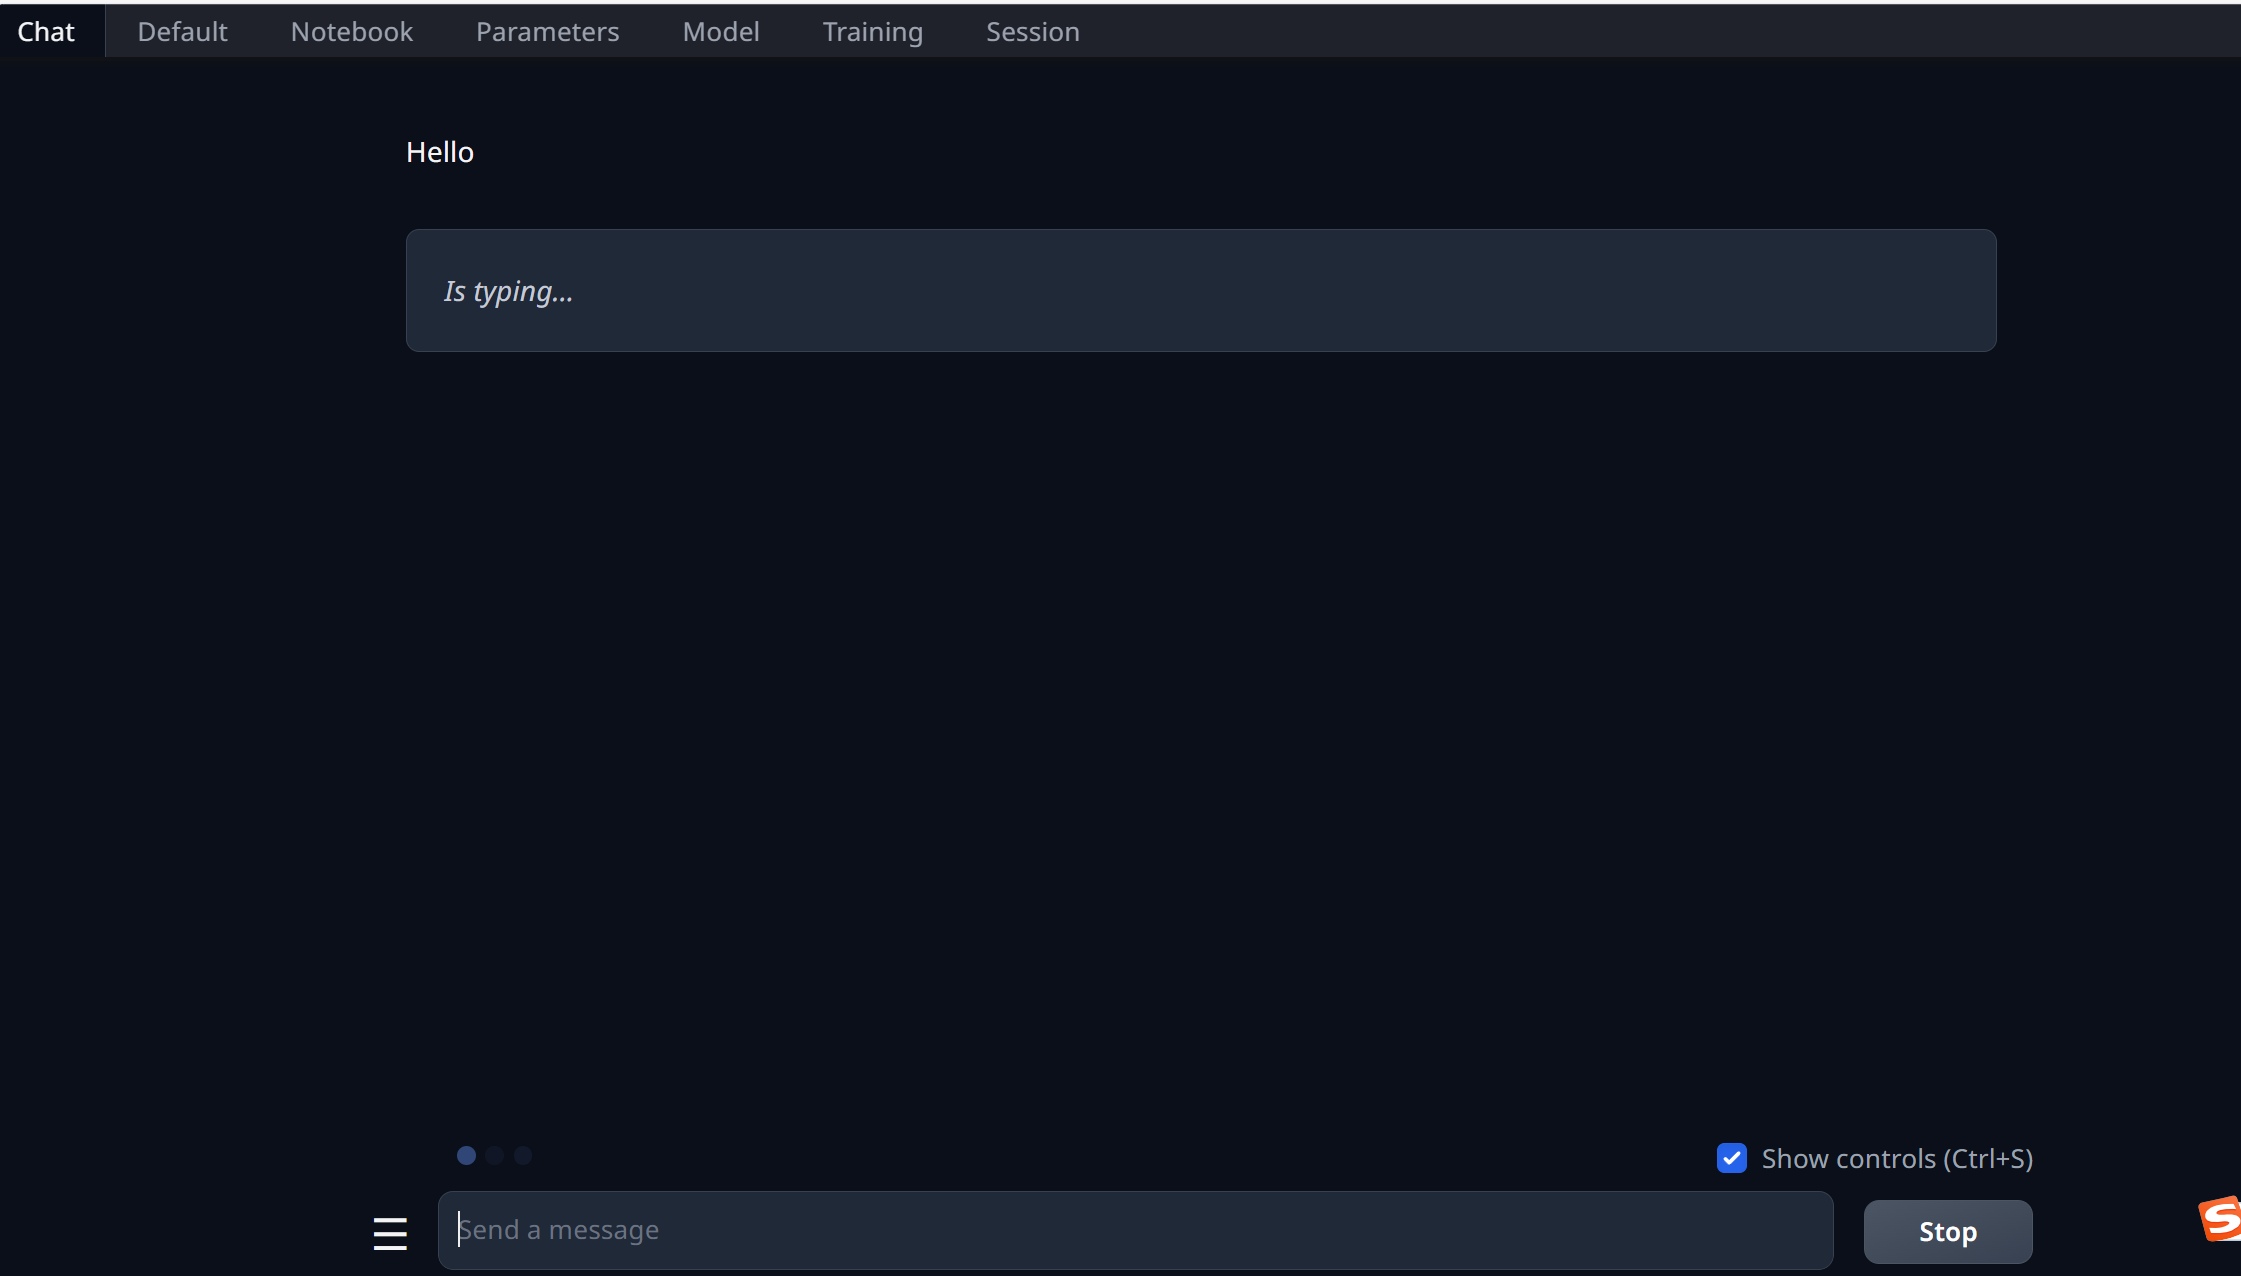The height and width of the screenshot is (1276, 2241).
Task: Click the Show controls (Ctrl+S) label text
Action: pyautogui.click(x=1897, y=1158)
